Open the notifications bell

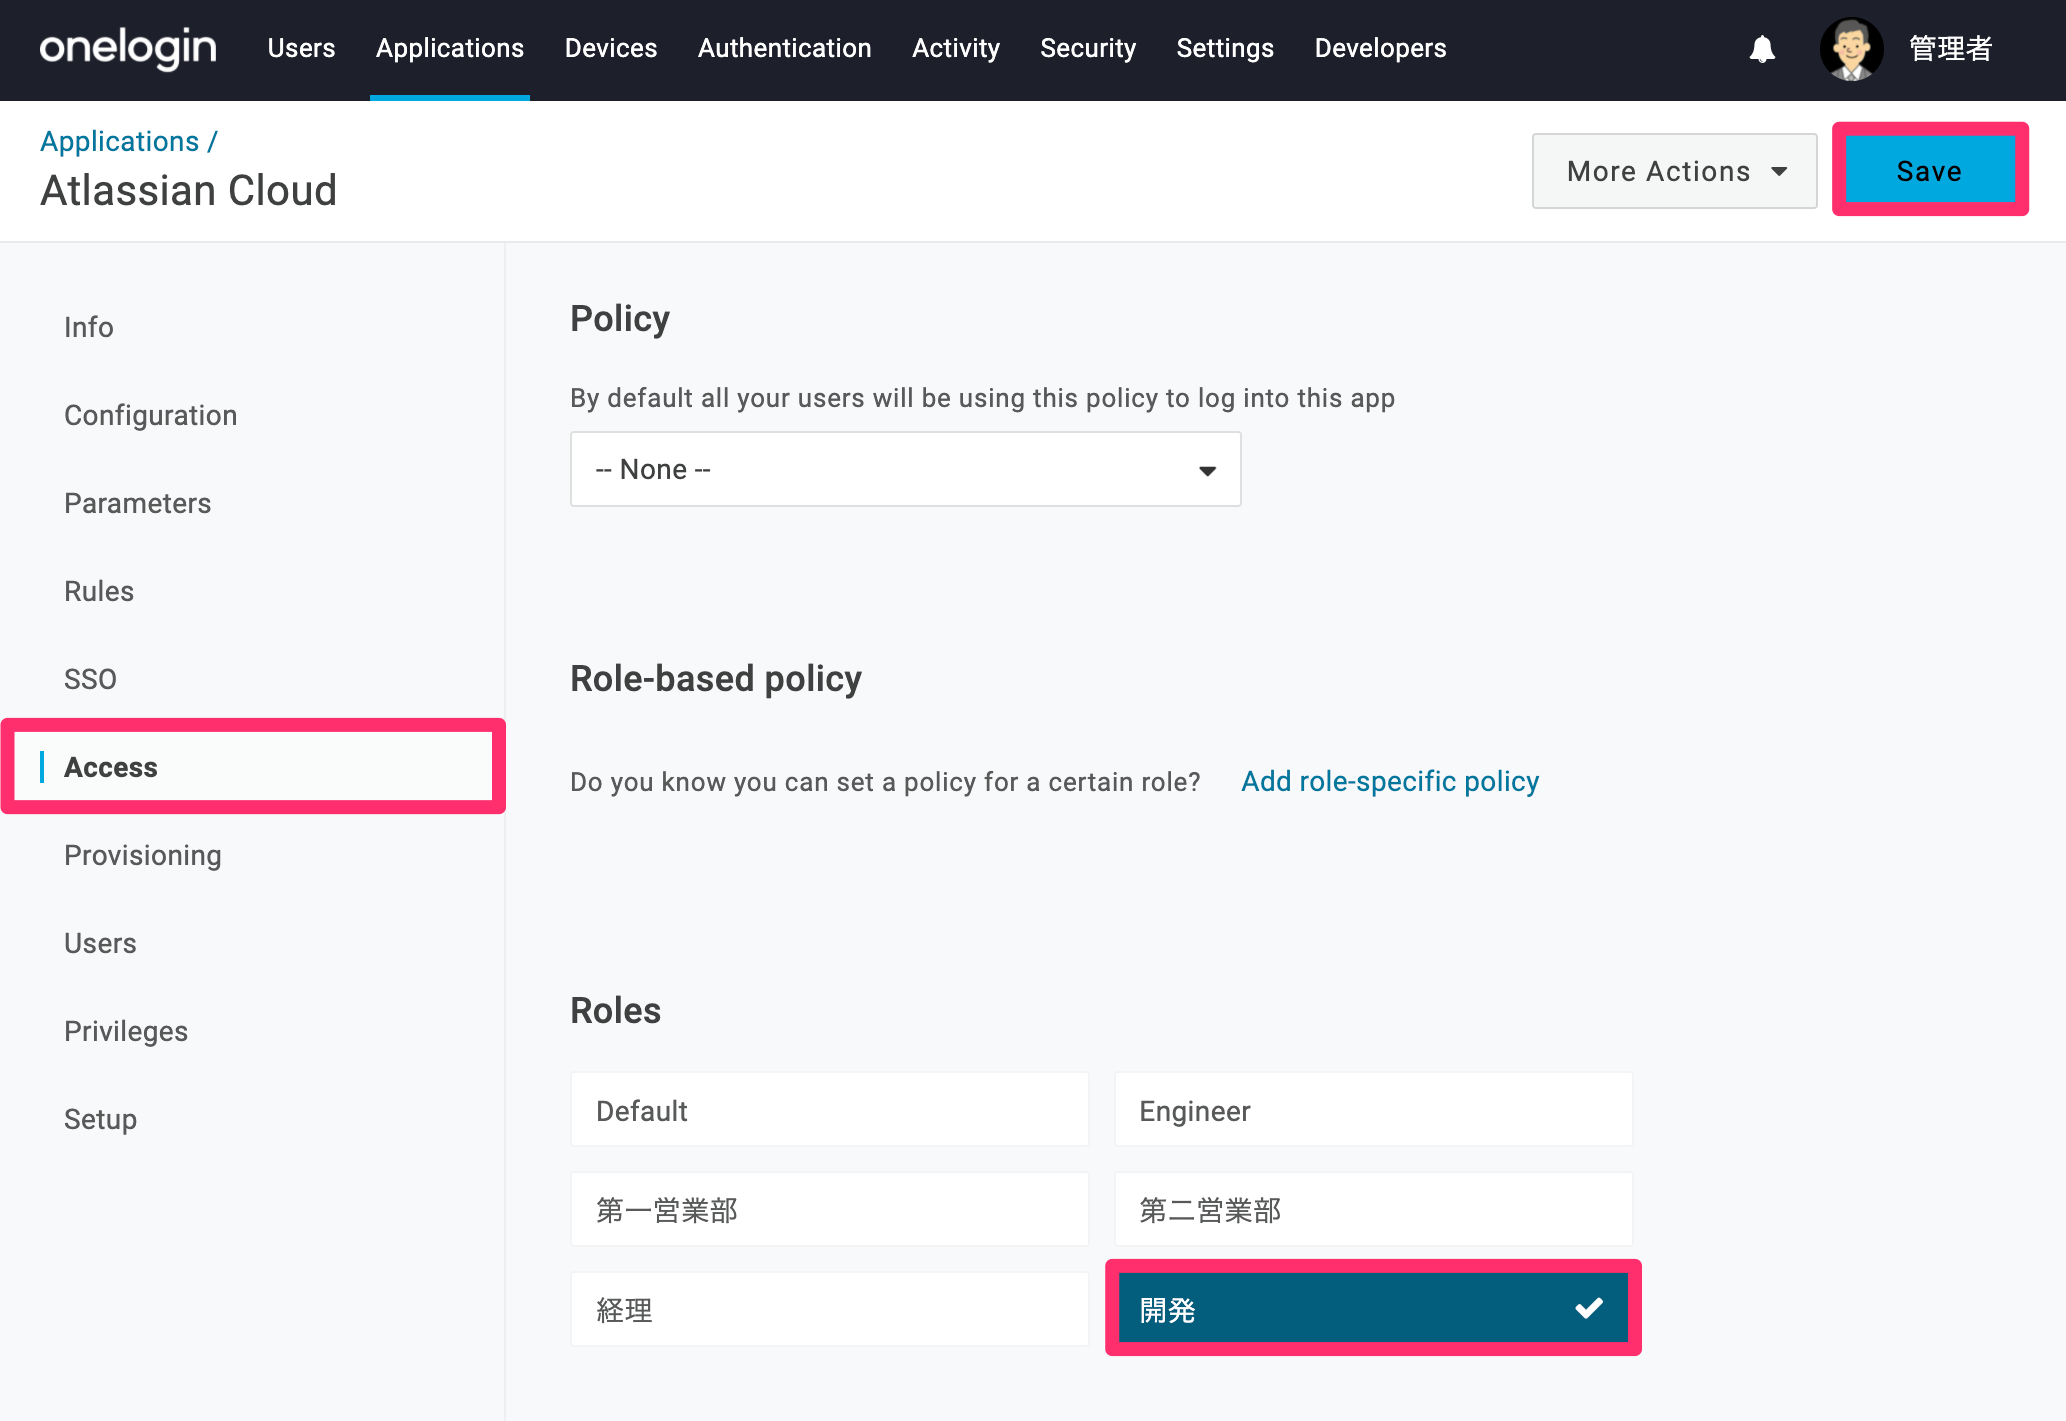[1762, 49]
